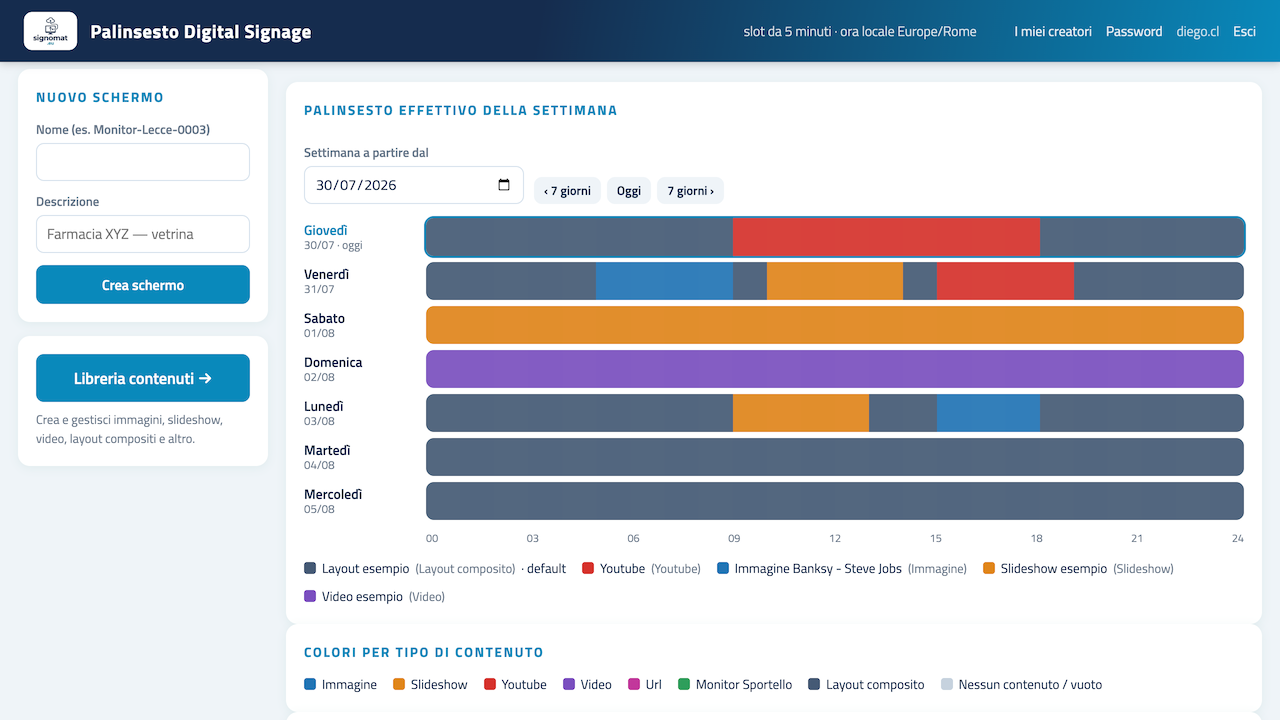Click the Nessun contenuto / vuoto swatch

tap(947, 684)
